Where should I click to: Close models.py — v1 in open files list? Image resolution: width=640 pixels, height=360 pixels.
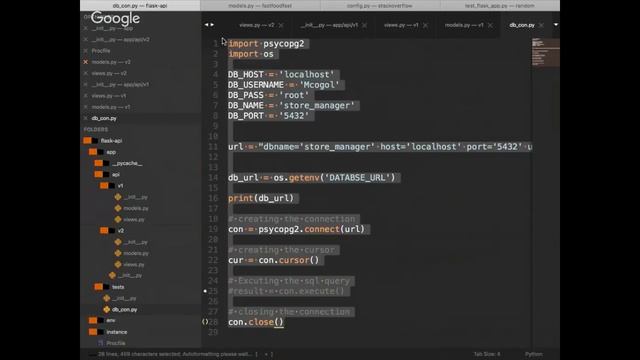[86, 107]
